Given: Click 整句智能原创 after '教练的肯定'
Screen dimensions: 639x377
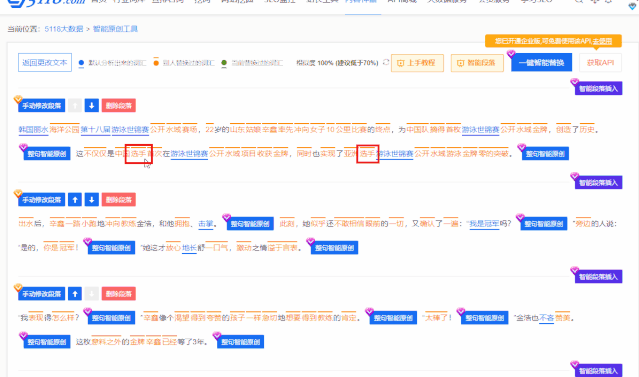Looking at the screenshot, I should click(393, 318).
